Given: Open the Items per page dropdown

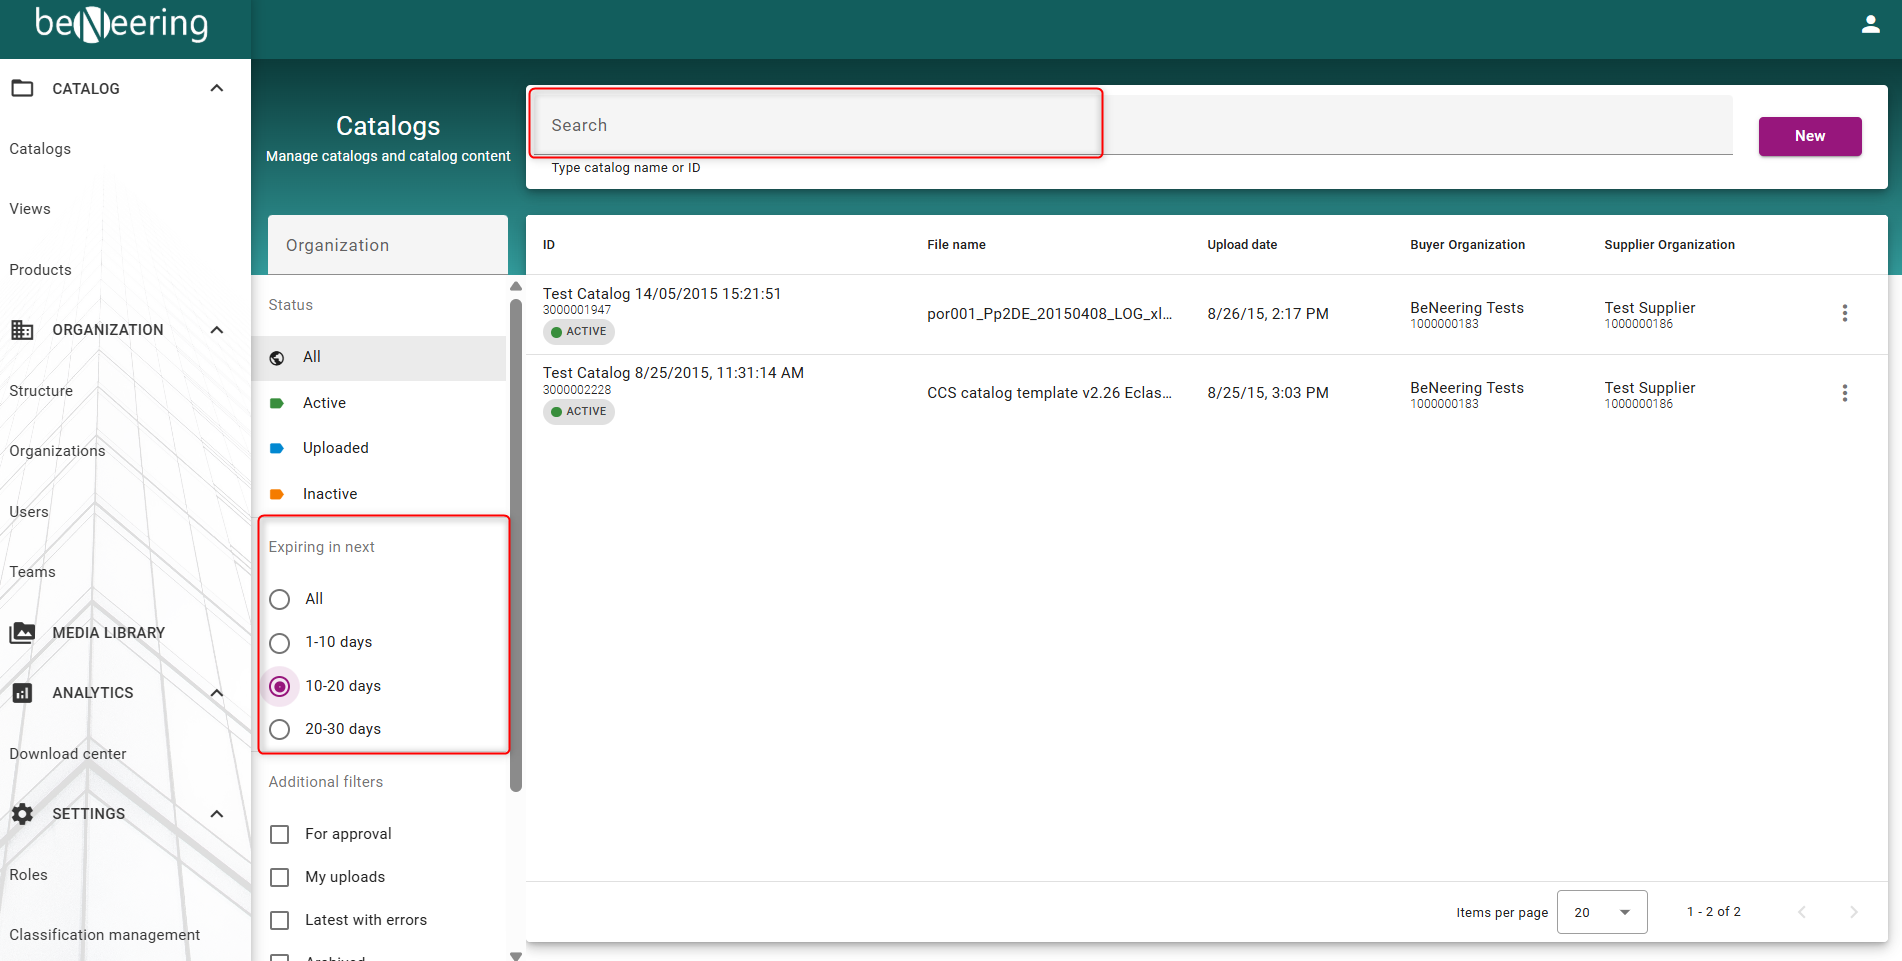Looking at the screenshot, I should click(x=1601, y=912).
